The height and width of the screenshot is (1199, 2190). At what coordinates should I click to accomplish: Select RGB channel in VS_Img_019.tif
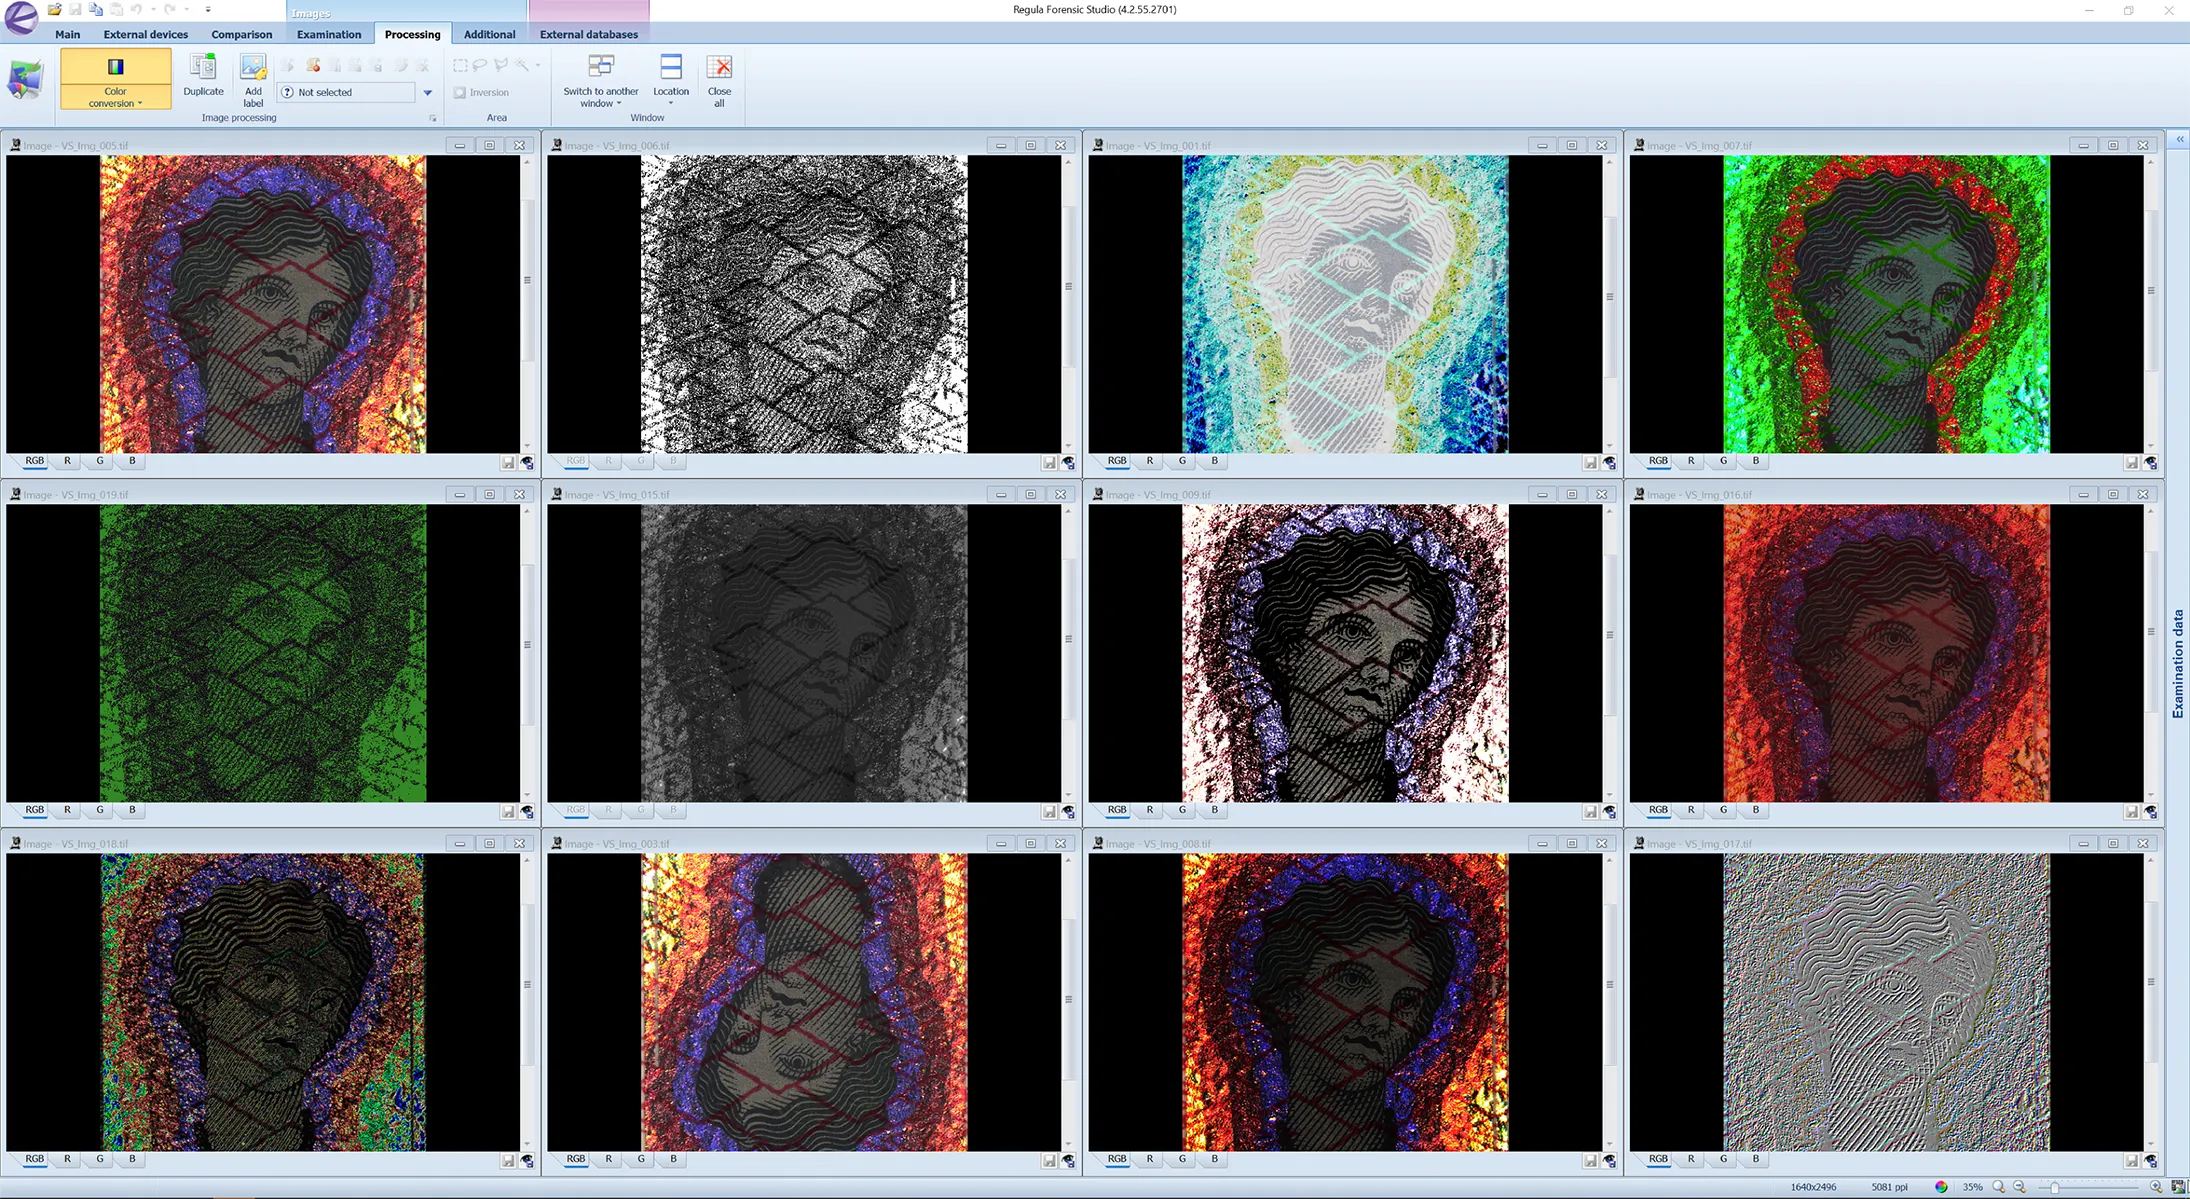click(35, 810)
